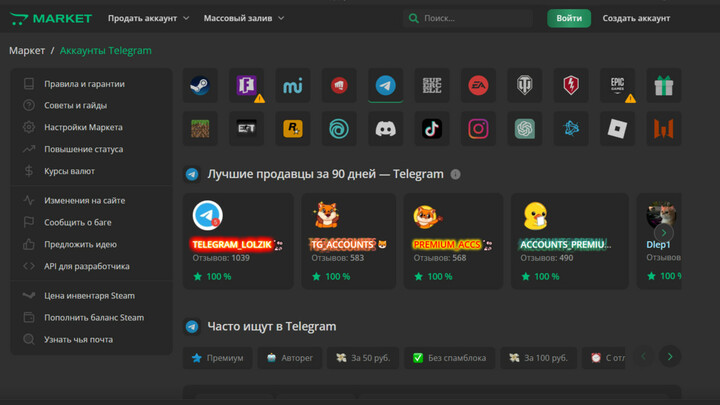
Task: Click the info icon beside best sellers heading
Action: (456, 174)
